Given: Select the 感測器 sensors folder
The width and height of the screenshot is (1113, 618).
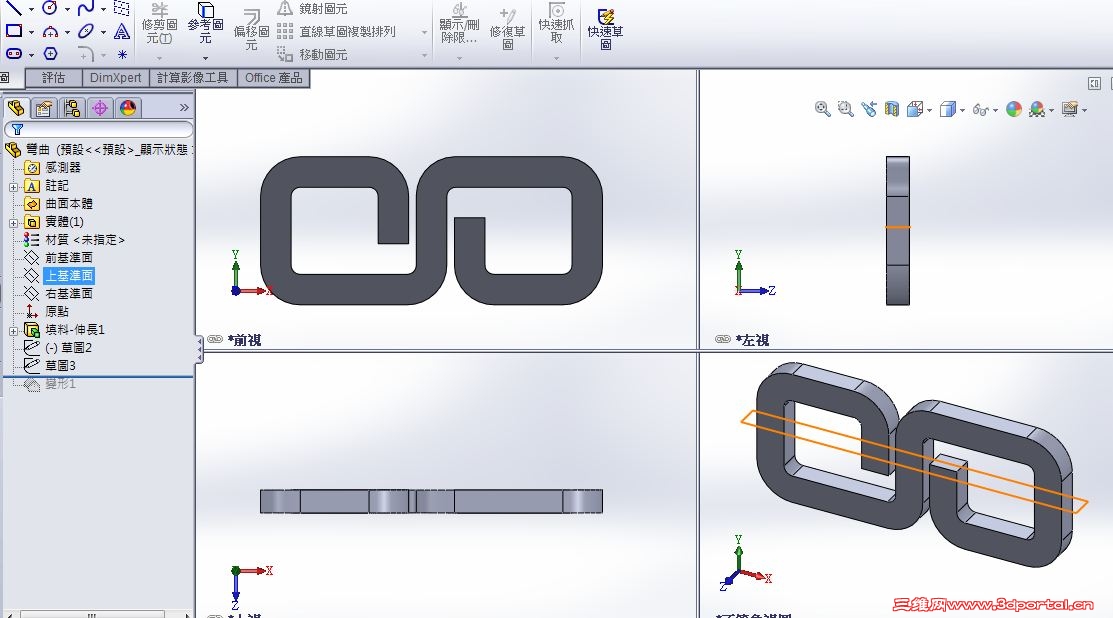Looking at the screenshot, I should point(53,167).
